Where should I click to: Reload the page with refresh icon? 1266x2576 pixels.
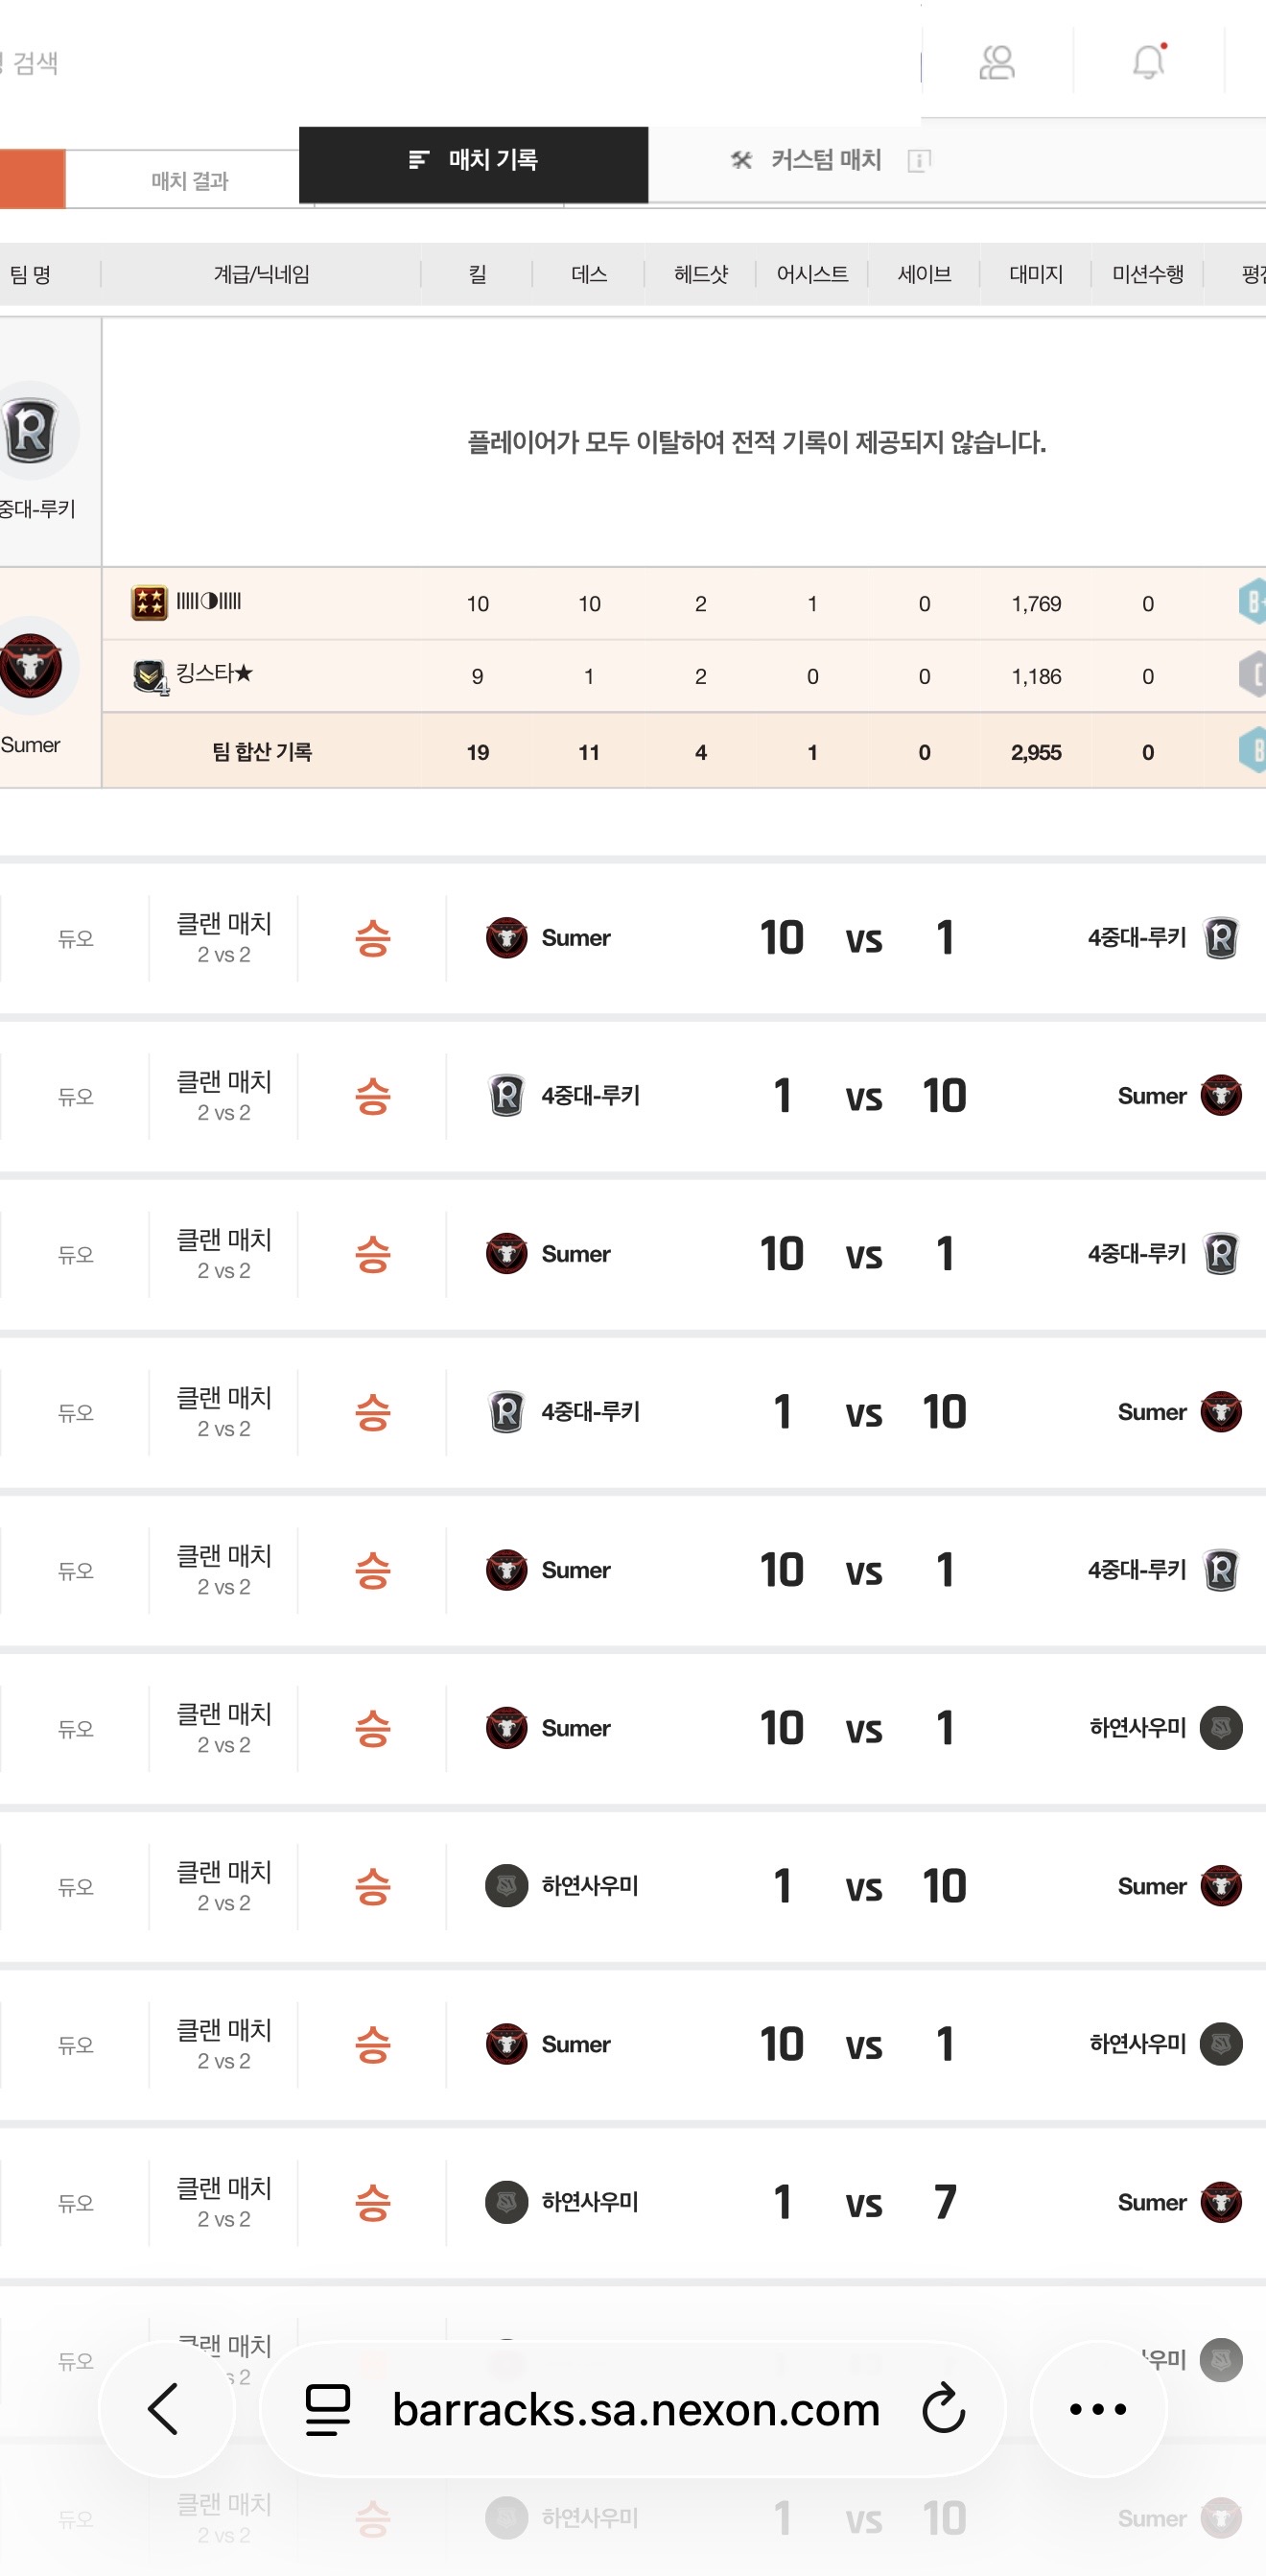point(943,2408)
